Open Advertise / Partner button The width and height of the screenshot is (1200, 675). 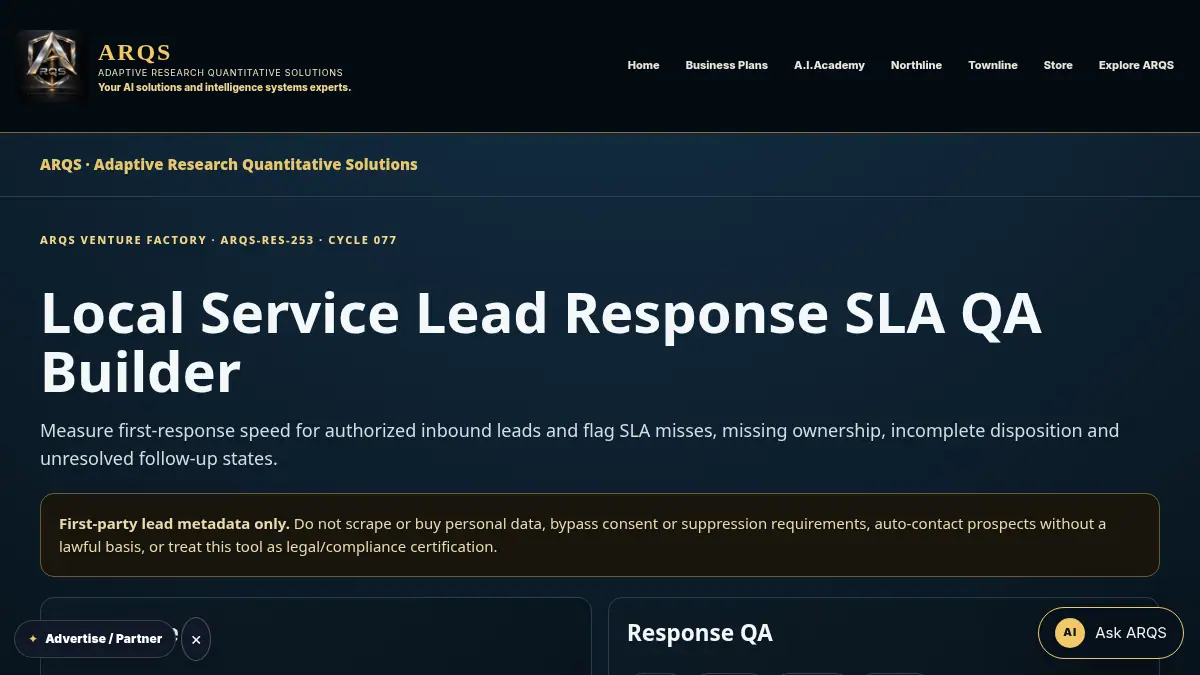point(95,638)
